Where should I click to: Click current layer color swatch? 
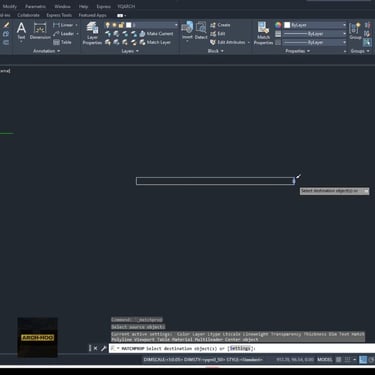[x=129, y=25]
